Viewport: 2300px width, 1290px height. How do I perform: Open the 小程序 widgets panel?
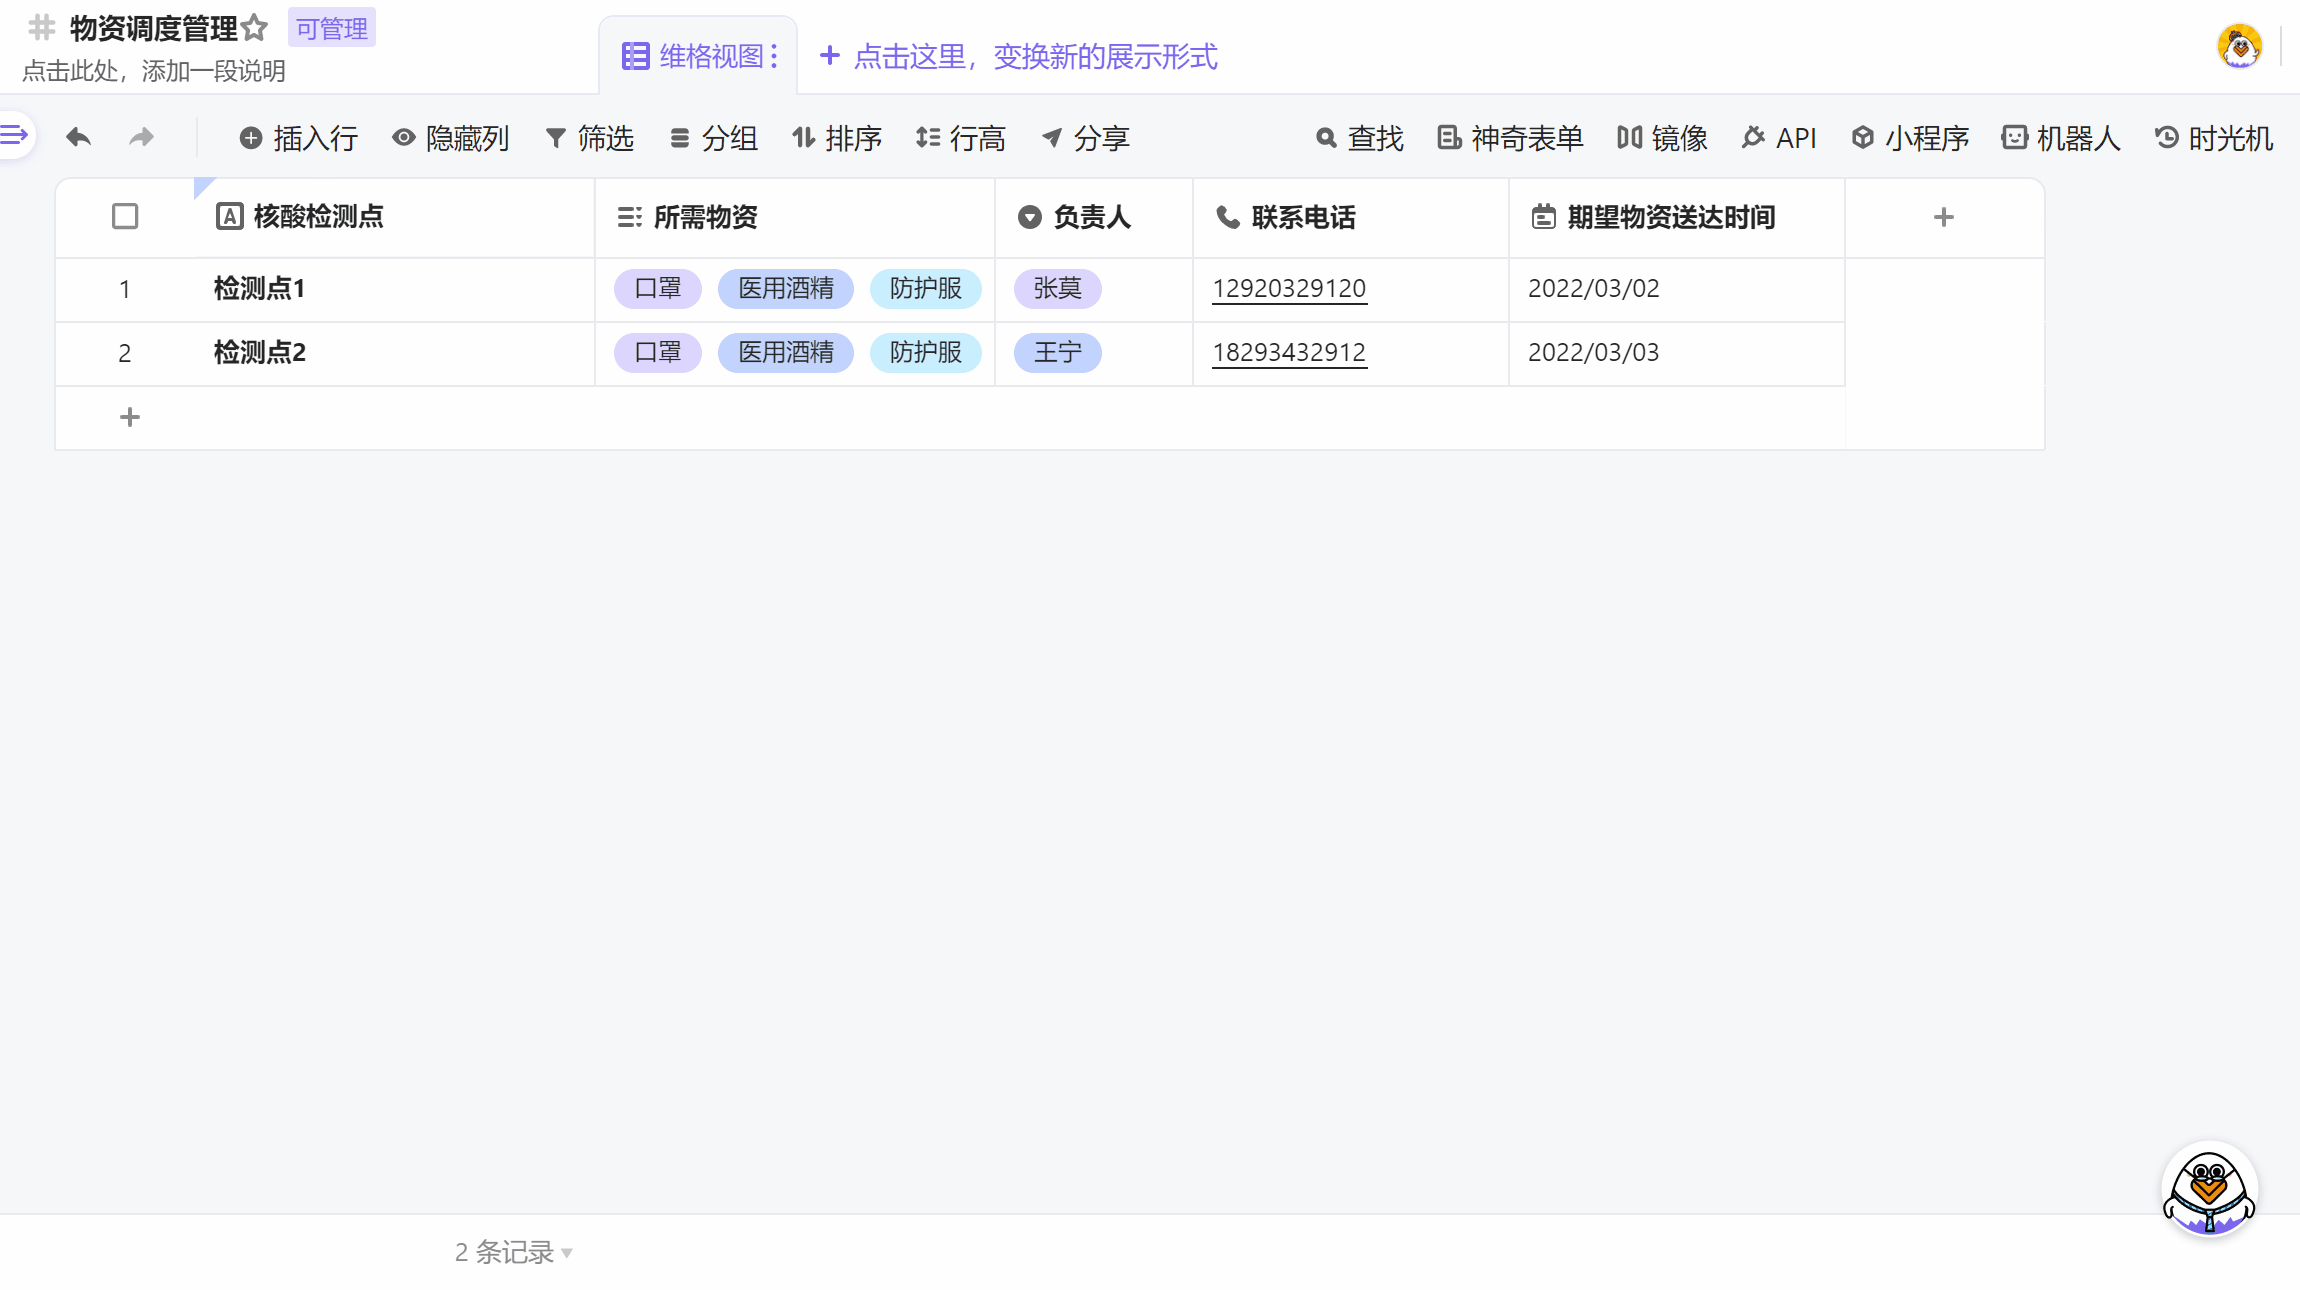click(1908, 138)
